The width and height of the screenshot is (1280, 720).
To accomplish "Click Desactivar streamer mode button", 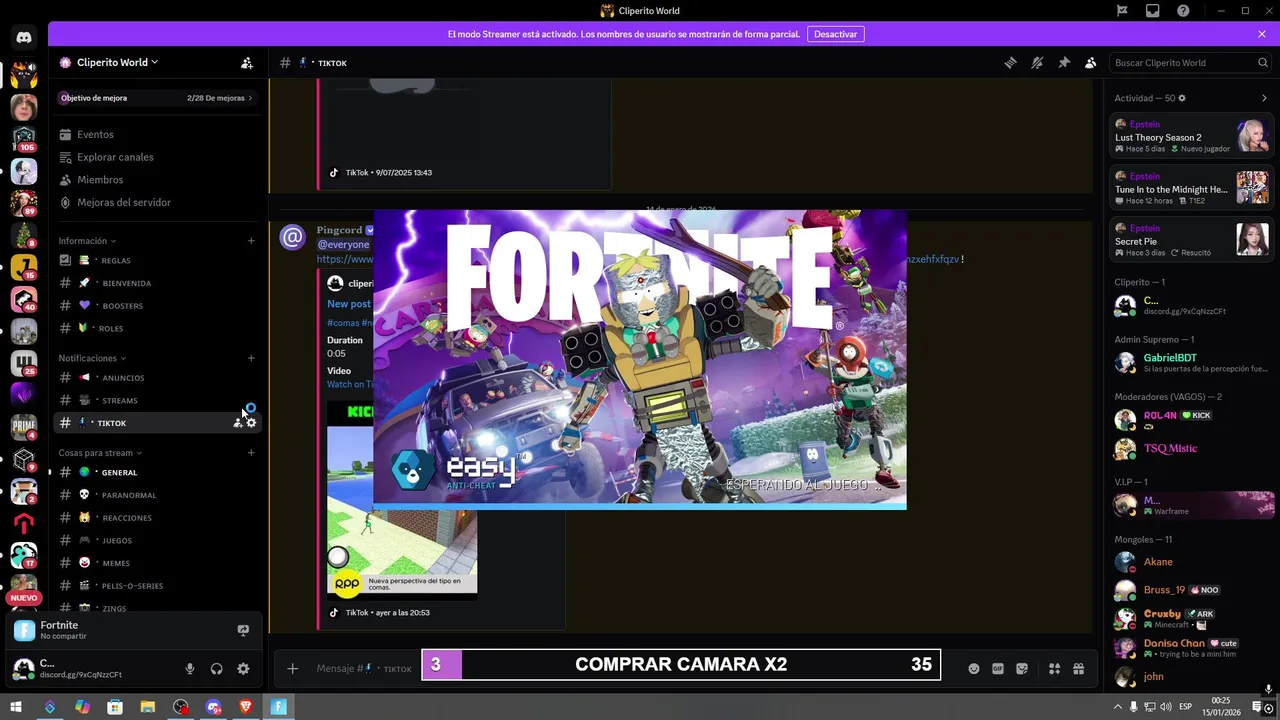I will [x=835, y=34].
